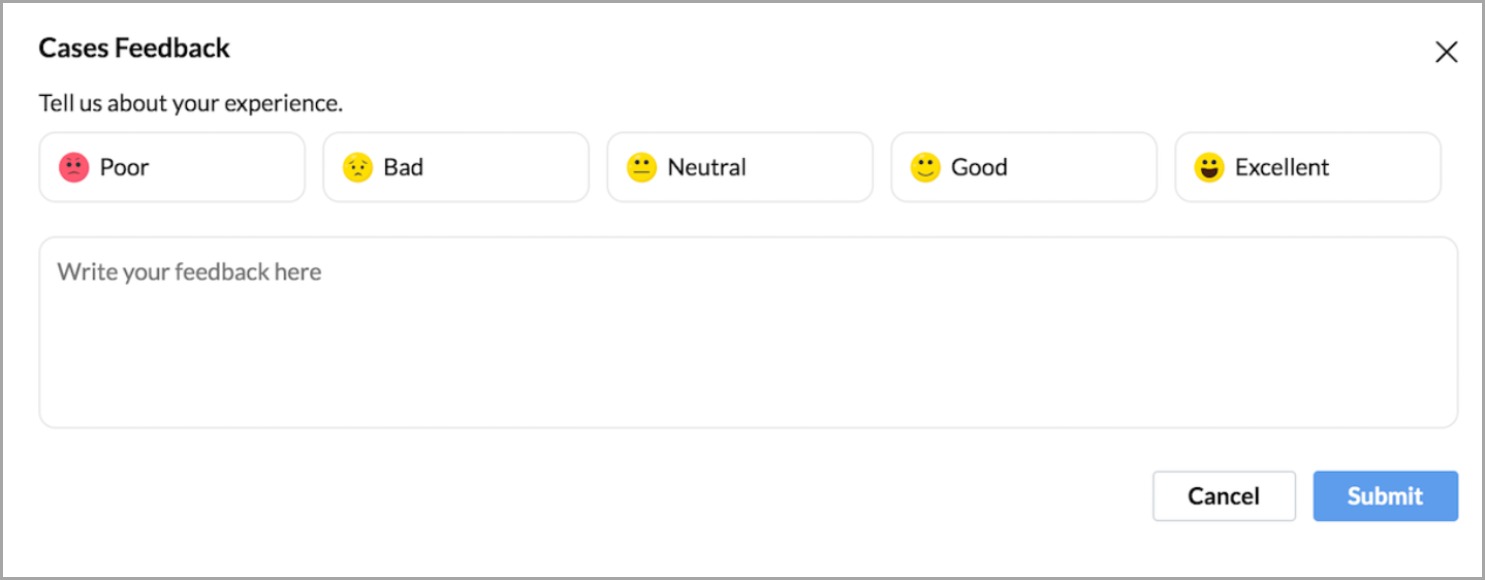
Task: Select the Poor rating option
Action: (x=172, y=167)
